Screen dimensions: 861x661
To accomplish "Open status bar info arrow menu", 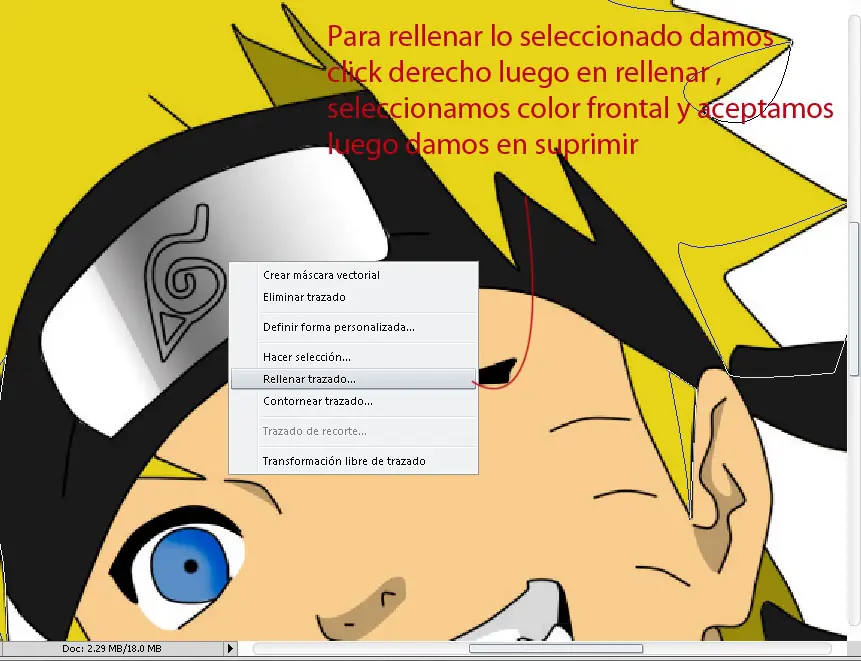I will [x=231, y=649].
